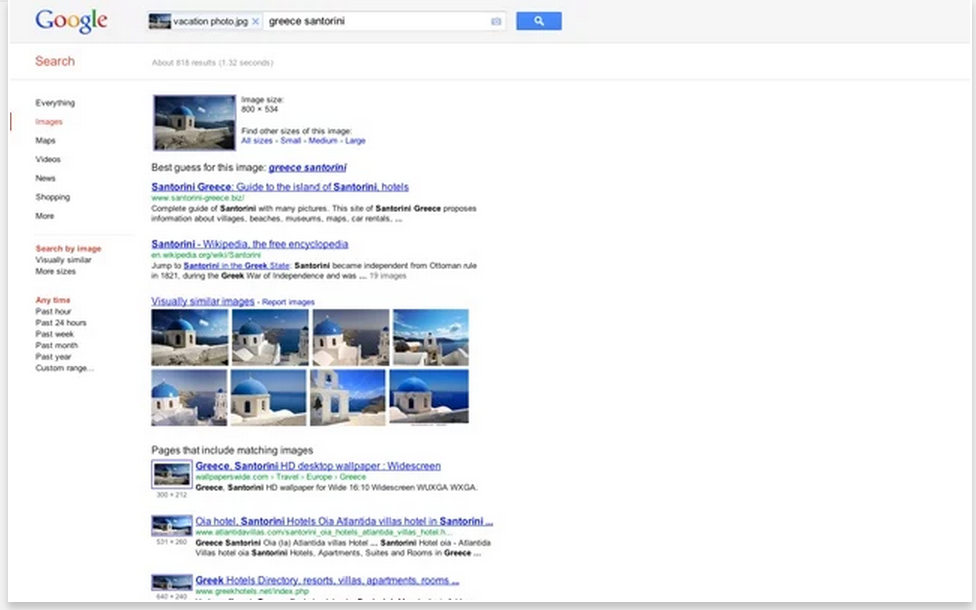This screenshot has width=976, height=610.
Task: Remove the vacation photo.jpg image chip
Action: 255,21
